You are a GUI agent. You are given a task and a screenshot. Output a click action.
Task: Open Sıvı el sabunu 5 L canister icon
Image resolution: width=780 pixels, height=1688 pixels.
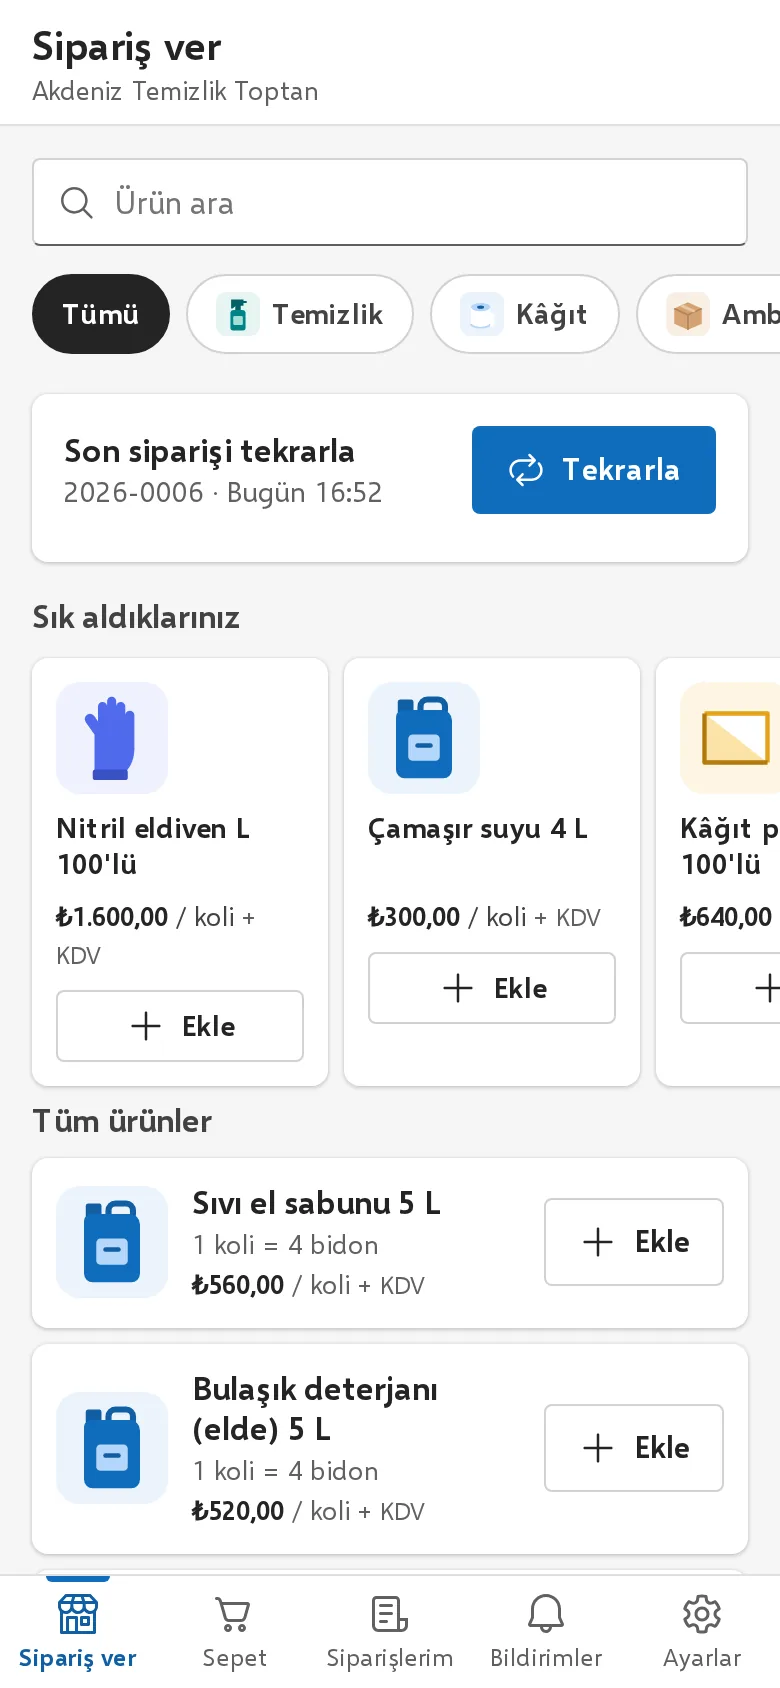112,1242
